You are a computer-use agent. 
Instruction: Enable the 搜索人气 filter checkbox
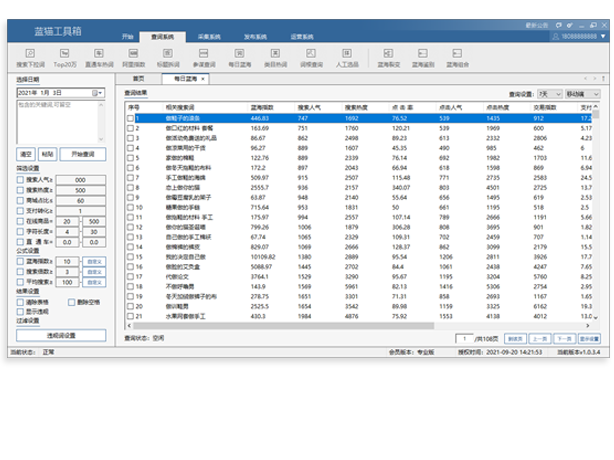point(21,179)
